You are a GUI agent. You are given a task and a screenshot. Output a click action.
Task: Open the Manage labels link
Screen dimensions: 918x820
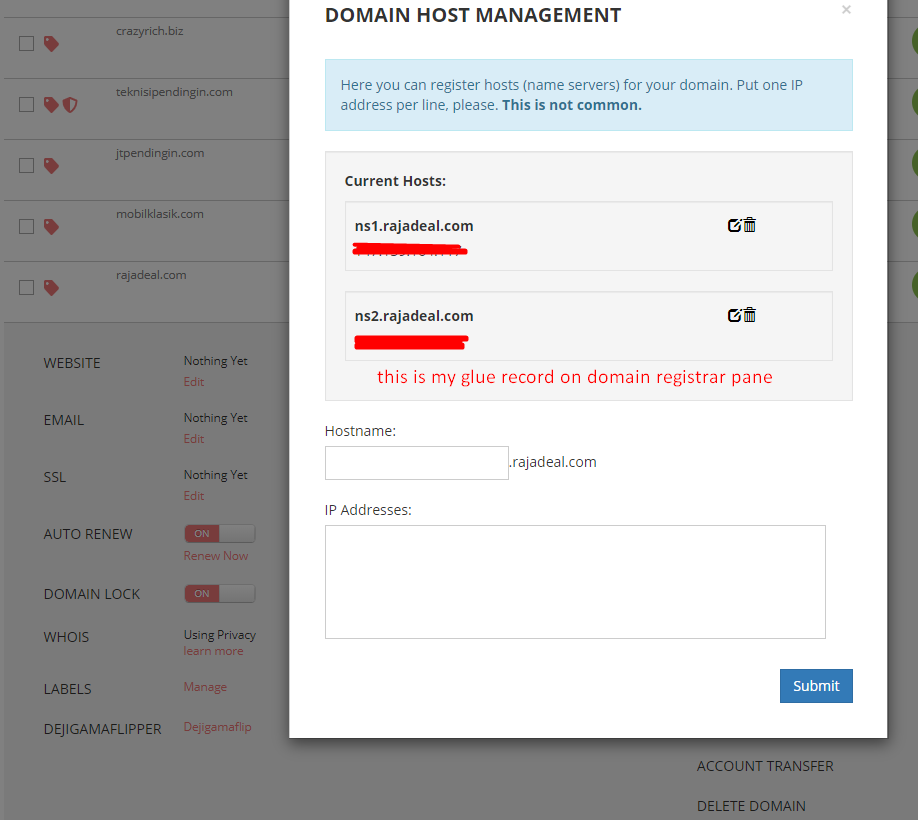(x=205, y=687)
